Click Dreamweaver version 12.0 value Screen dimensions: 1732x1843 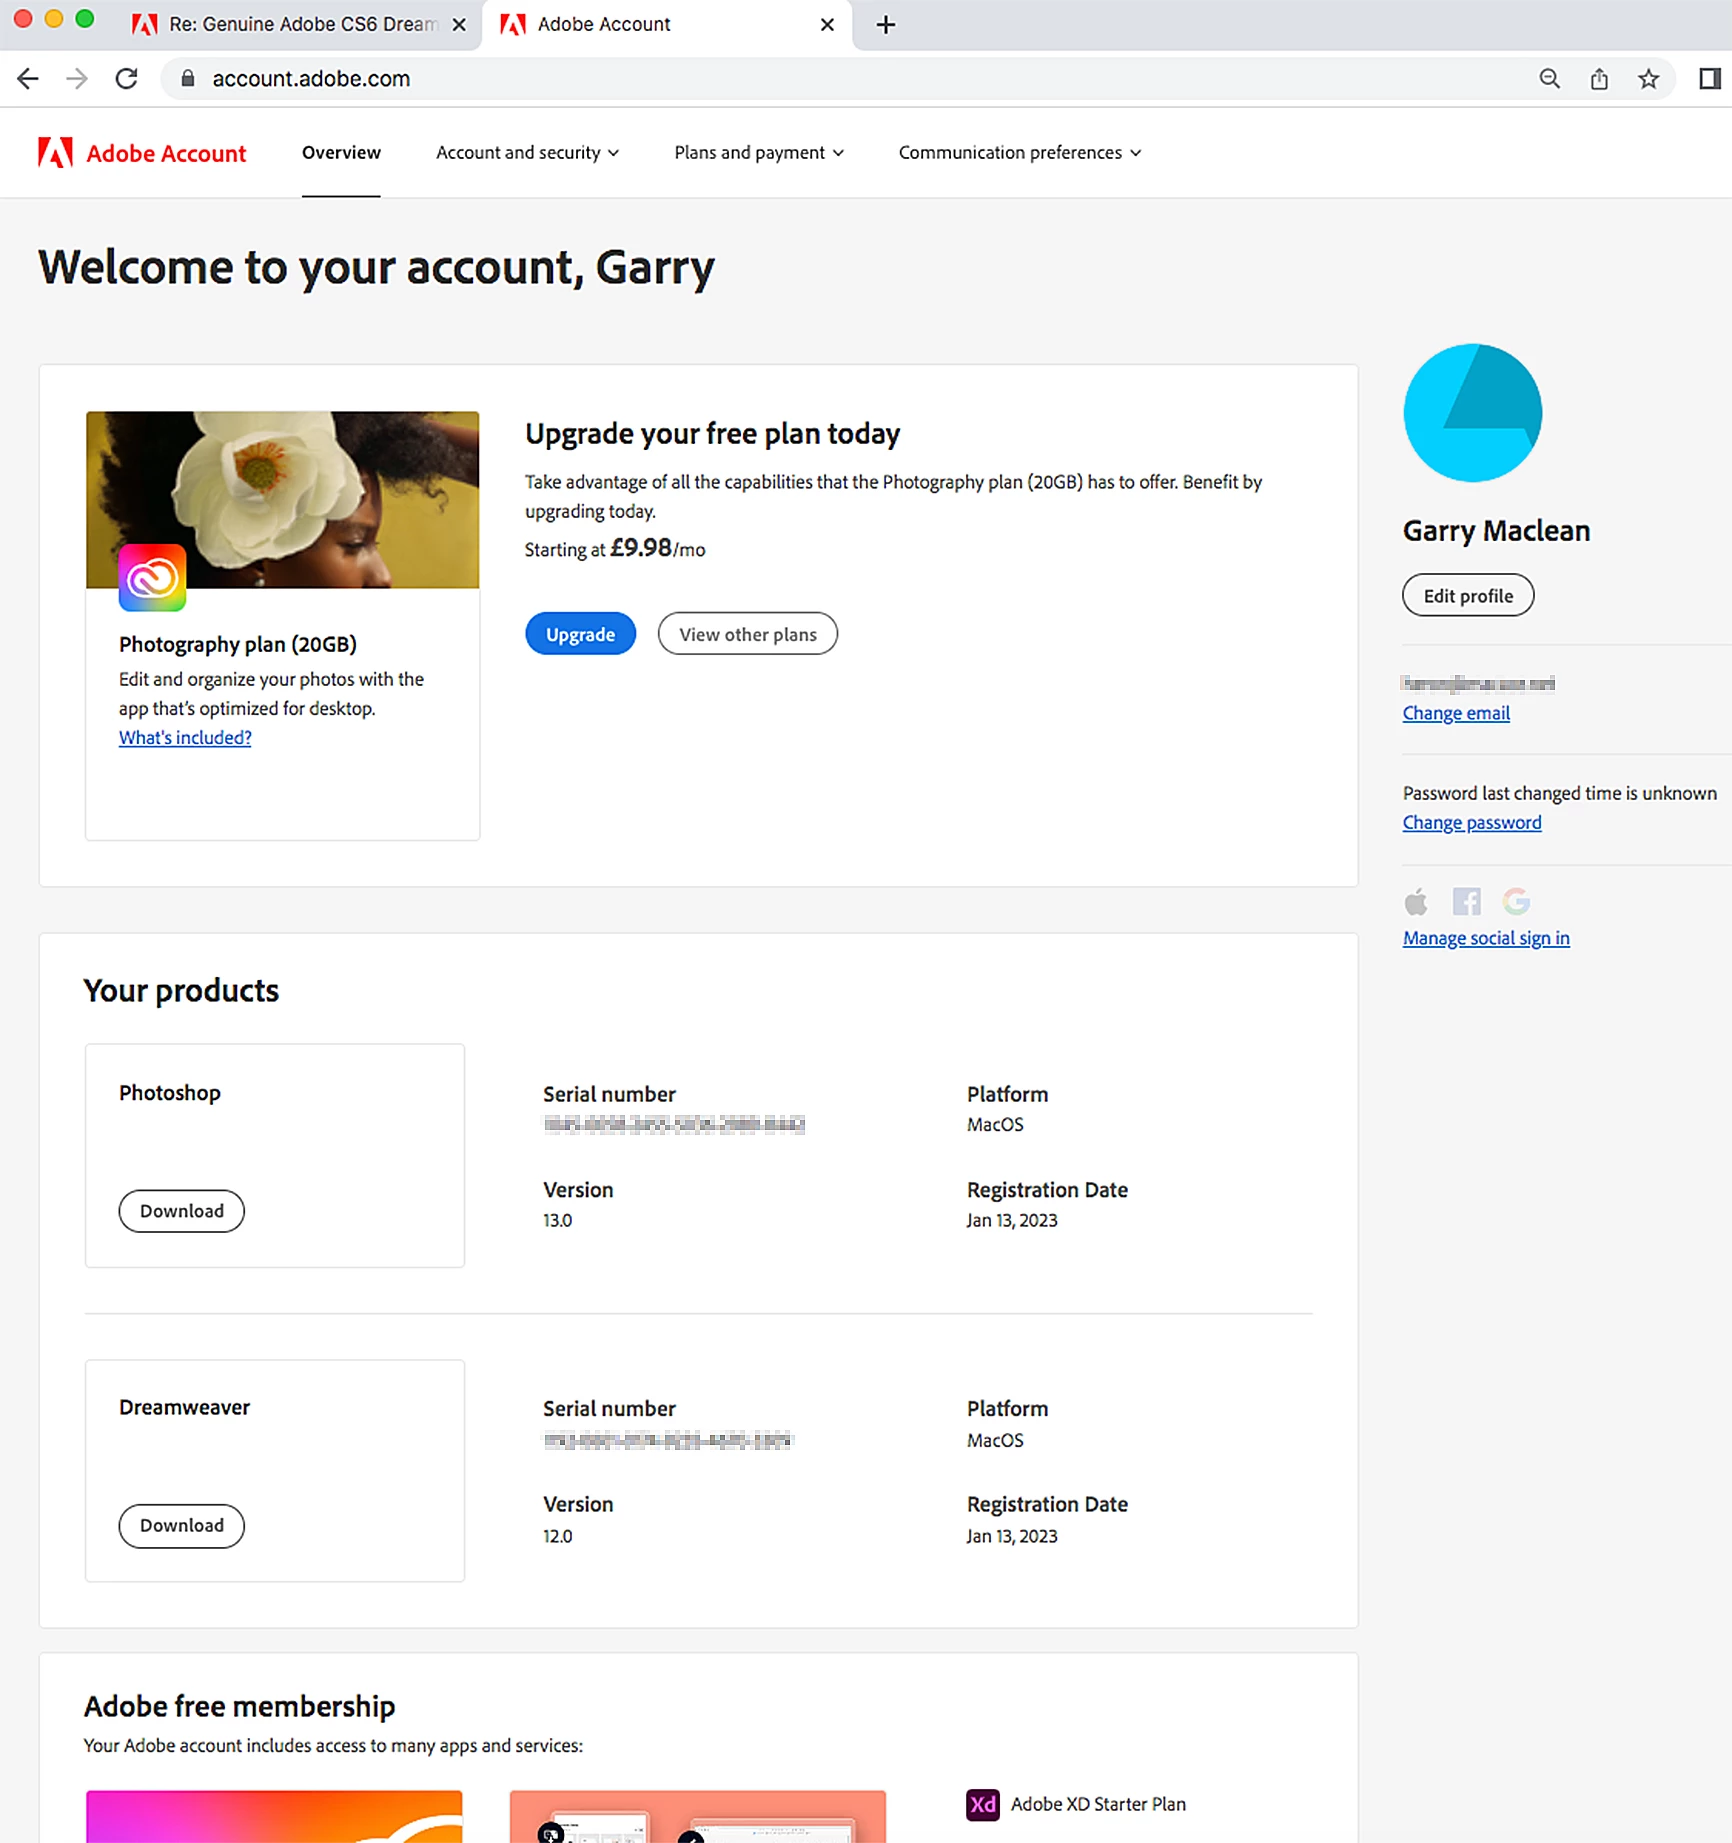click(x=558, y=1536)
